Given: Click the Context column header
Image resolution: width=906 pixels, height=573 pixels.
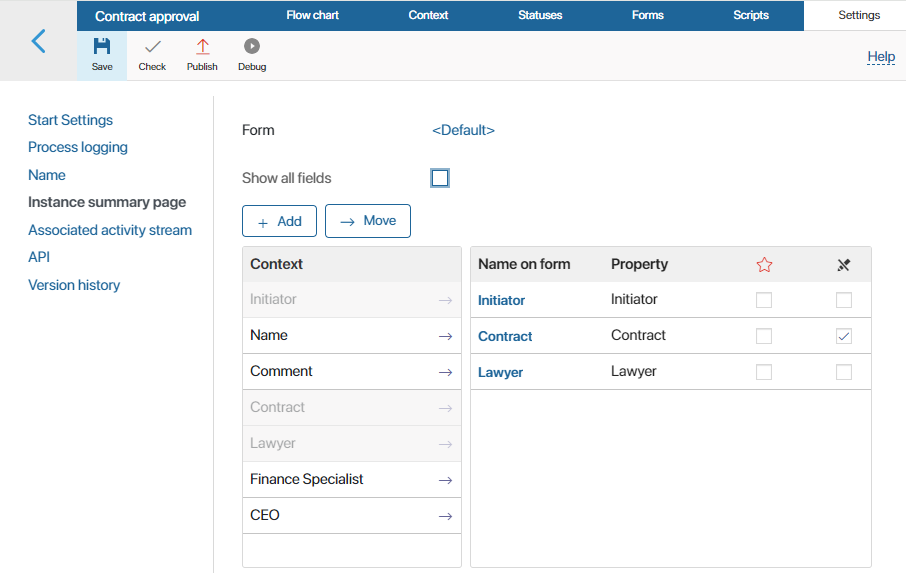Looking at the screenshot, I should [x=276, y=264].
